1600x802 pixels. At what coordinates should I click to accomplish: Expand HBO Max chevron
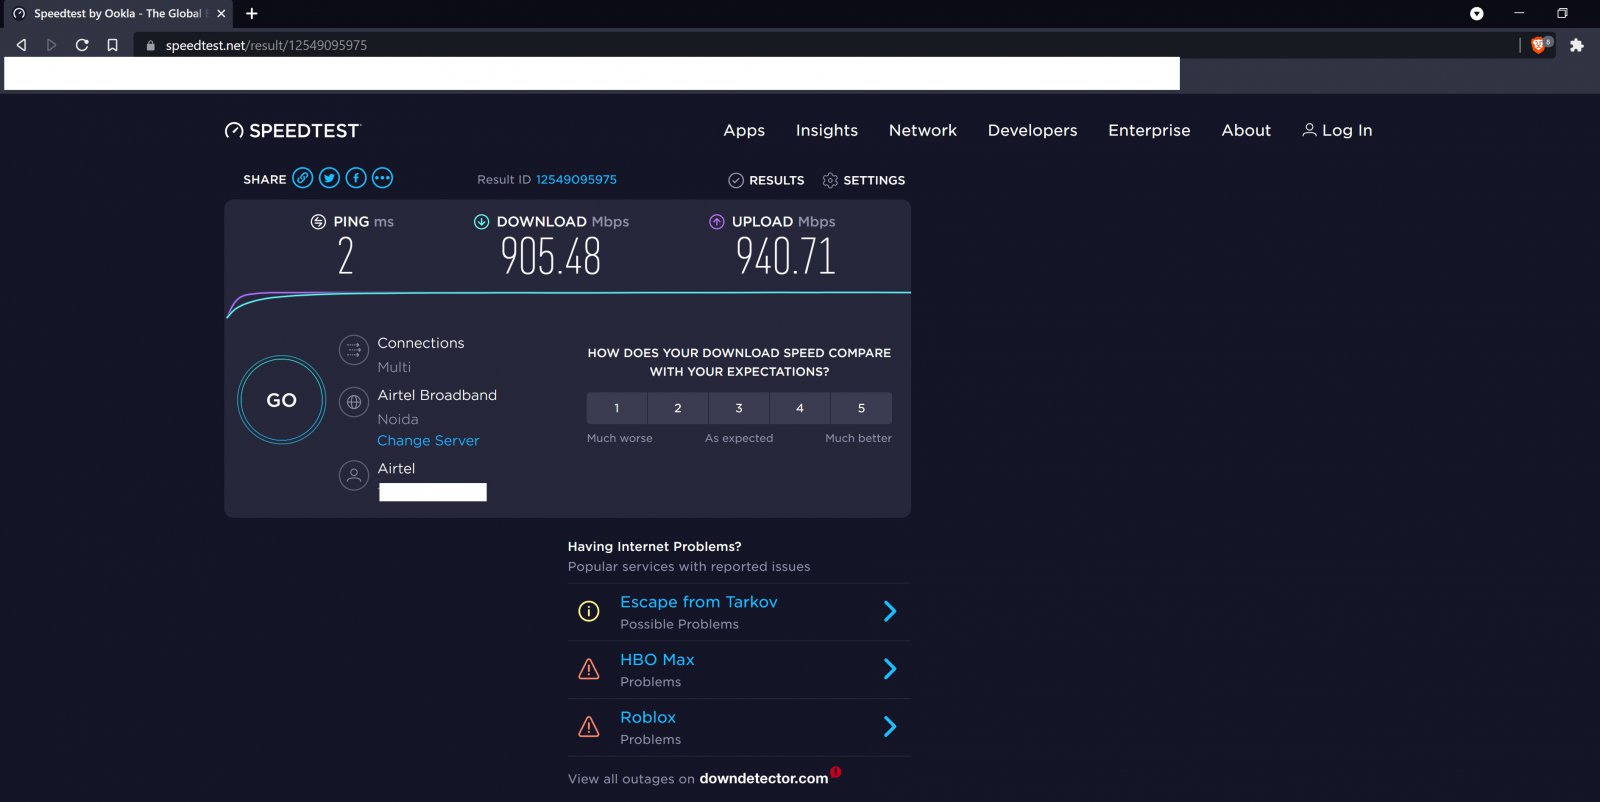point(890,669)
